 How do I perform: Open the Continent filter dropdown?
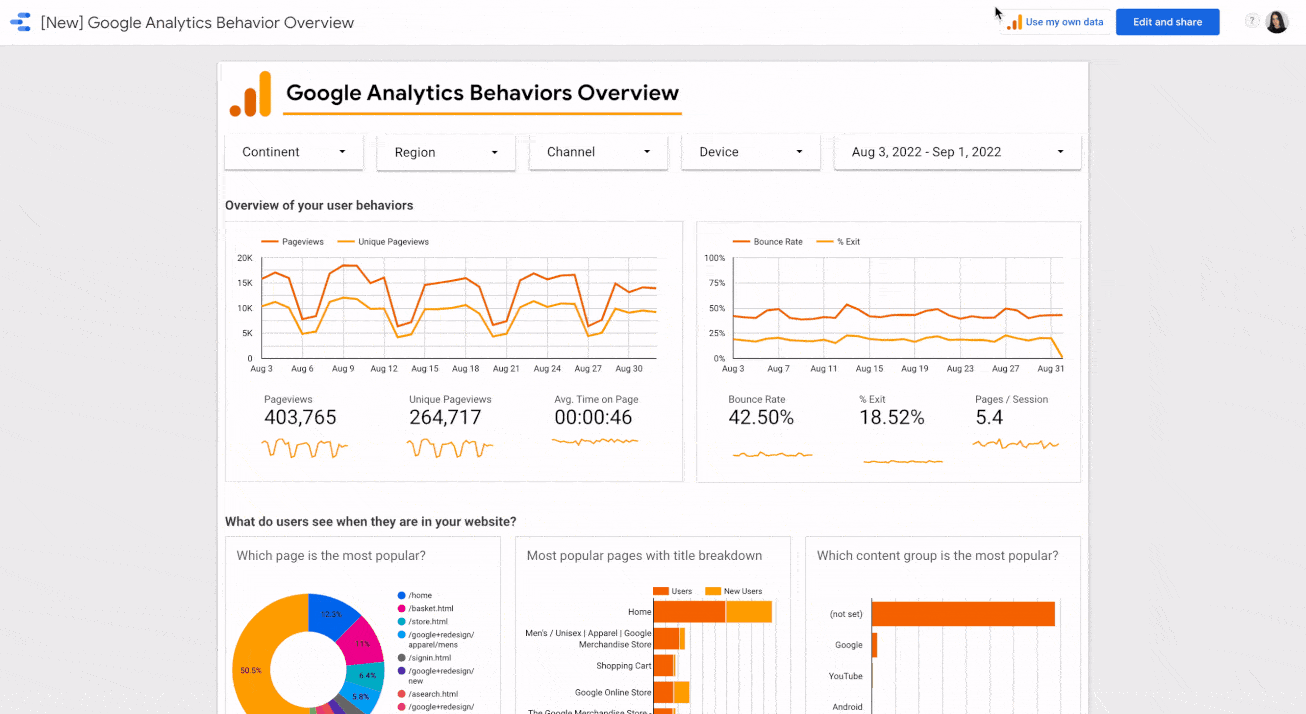click(293, 152)
